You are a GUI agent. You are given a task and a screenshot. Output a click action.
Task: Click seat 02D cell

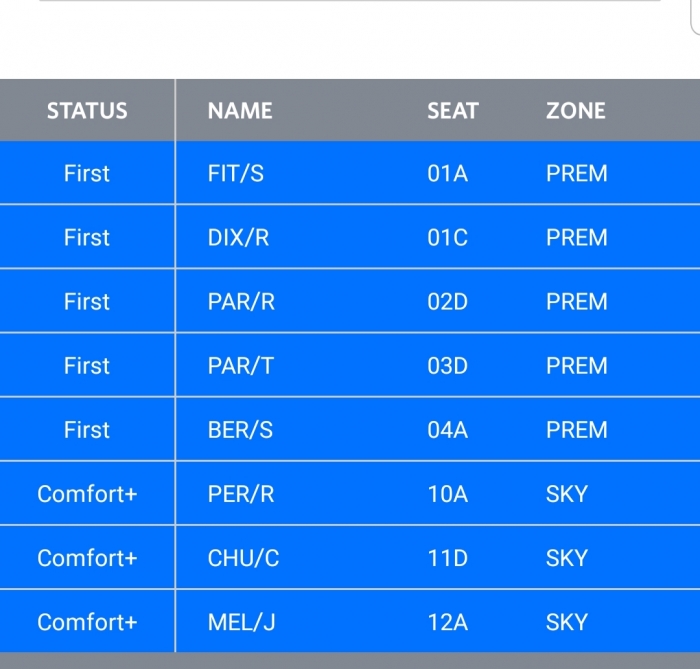(447, 302)
